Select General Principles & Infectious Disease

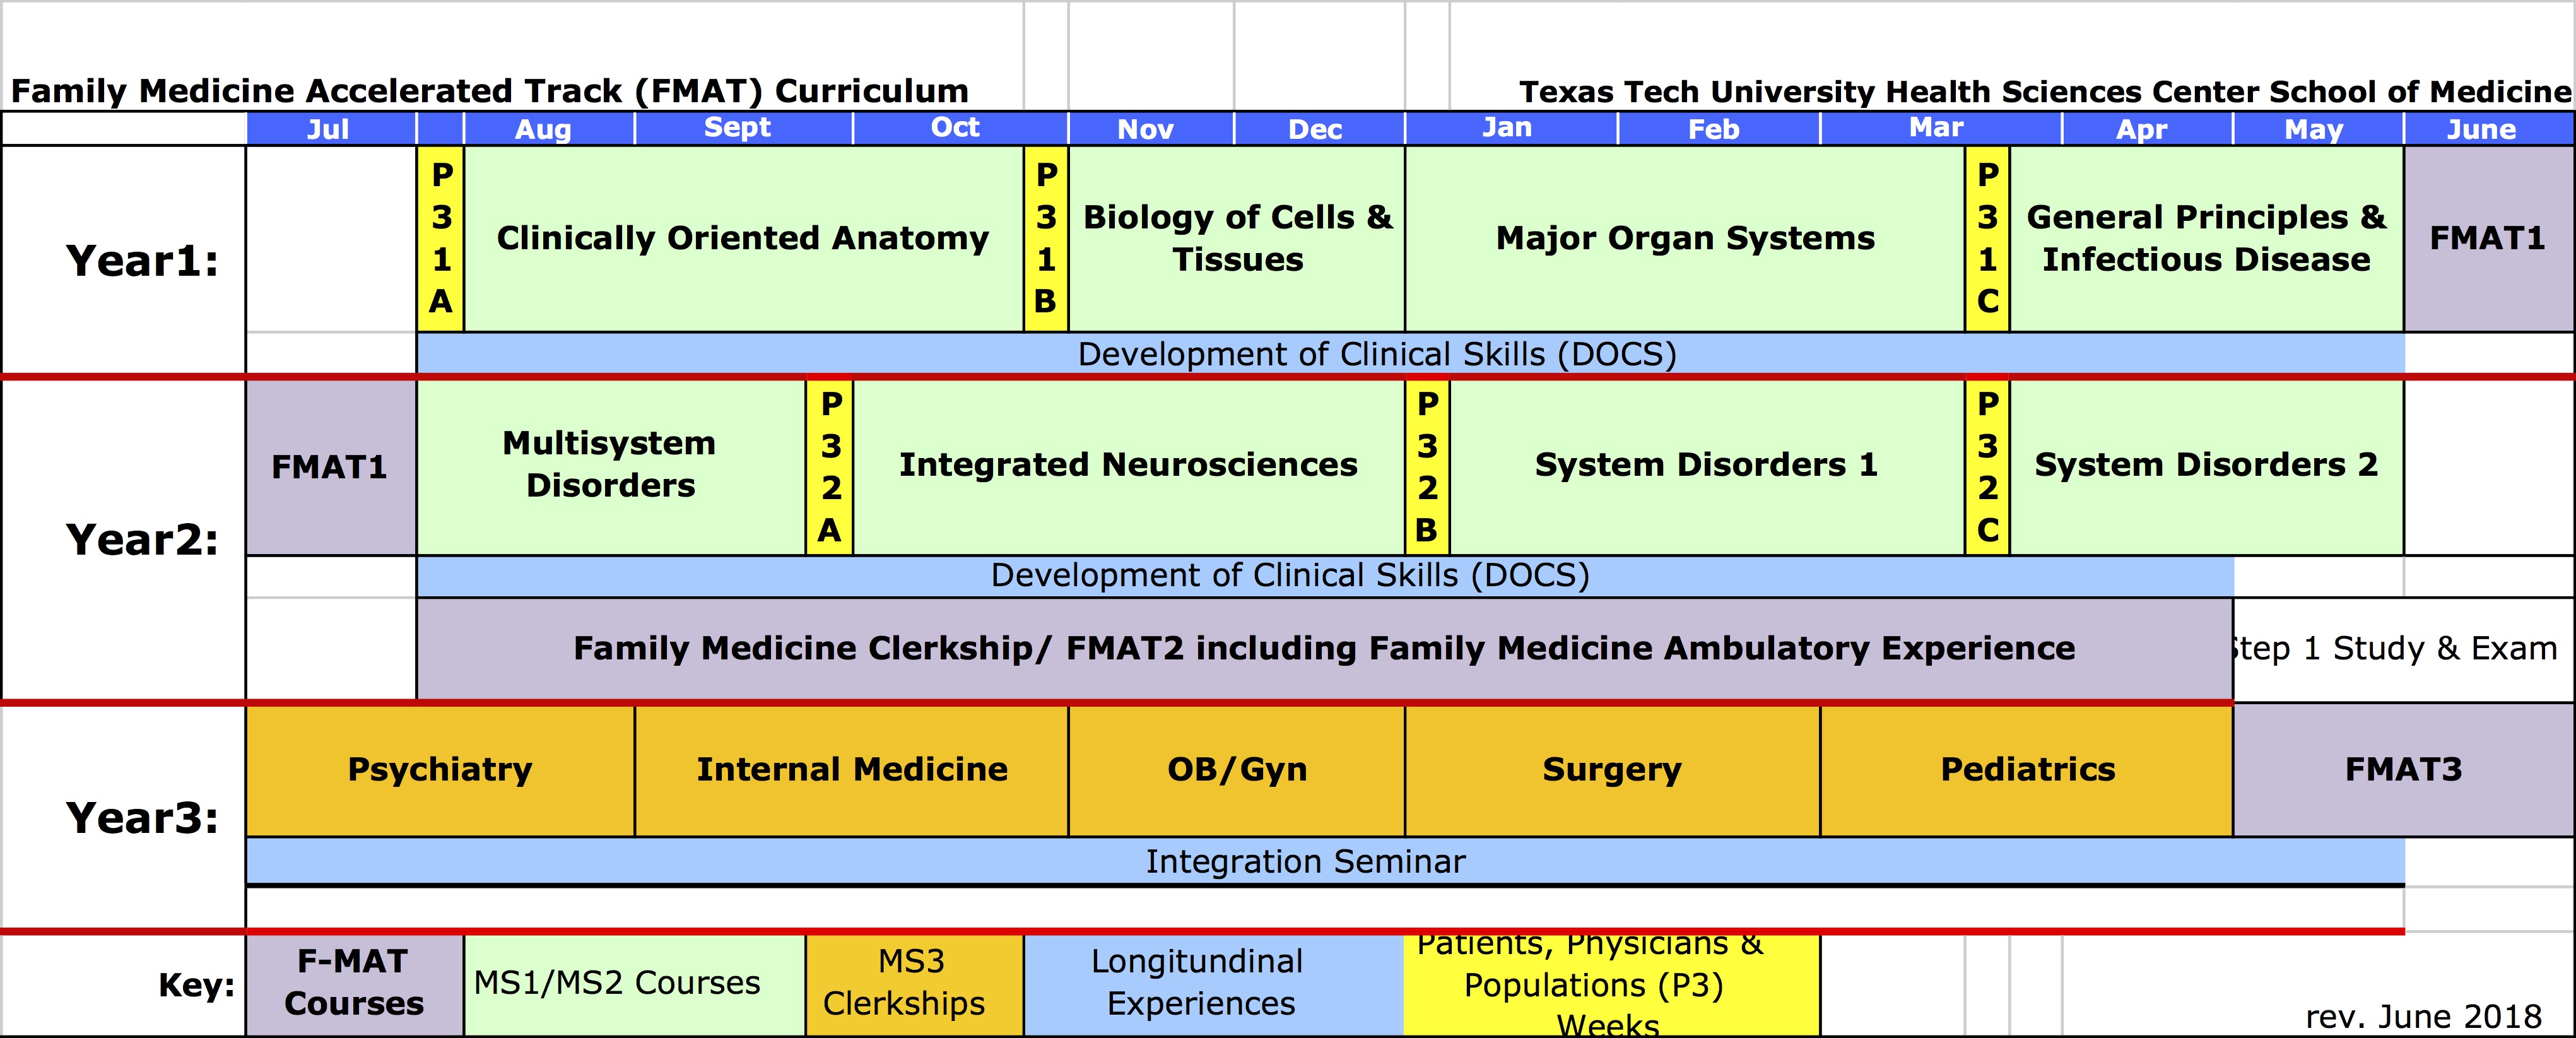point(2207,239)
